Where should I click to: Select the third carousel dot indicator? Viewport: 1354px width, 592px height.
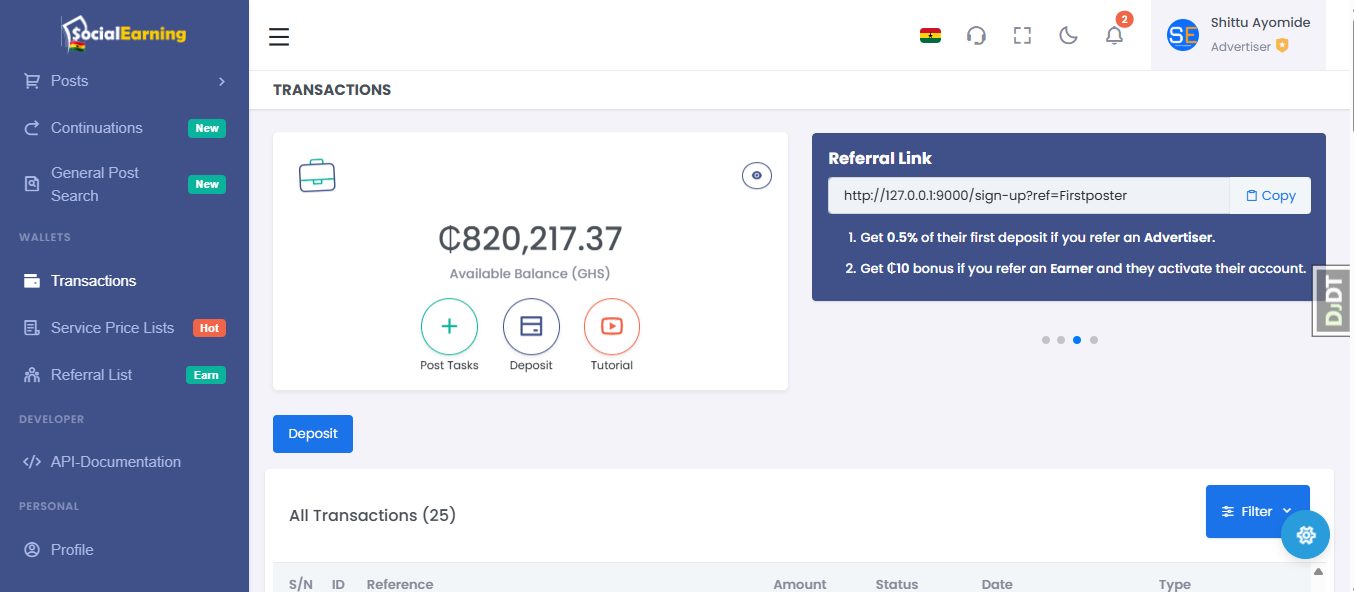pyautogui.click(x=1077, y=340)
